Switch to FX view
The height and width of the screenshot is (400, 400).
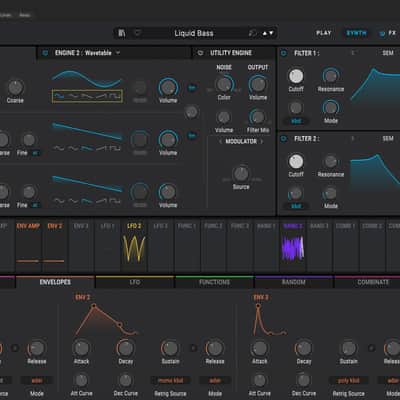point(392,33)
